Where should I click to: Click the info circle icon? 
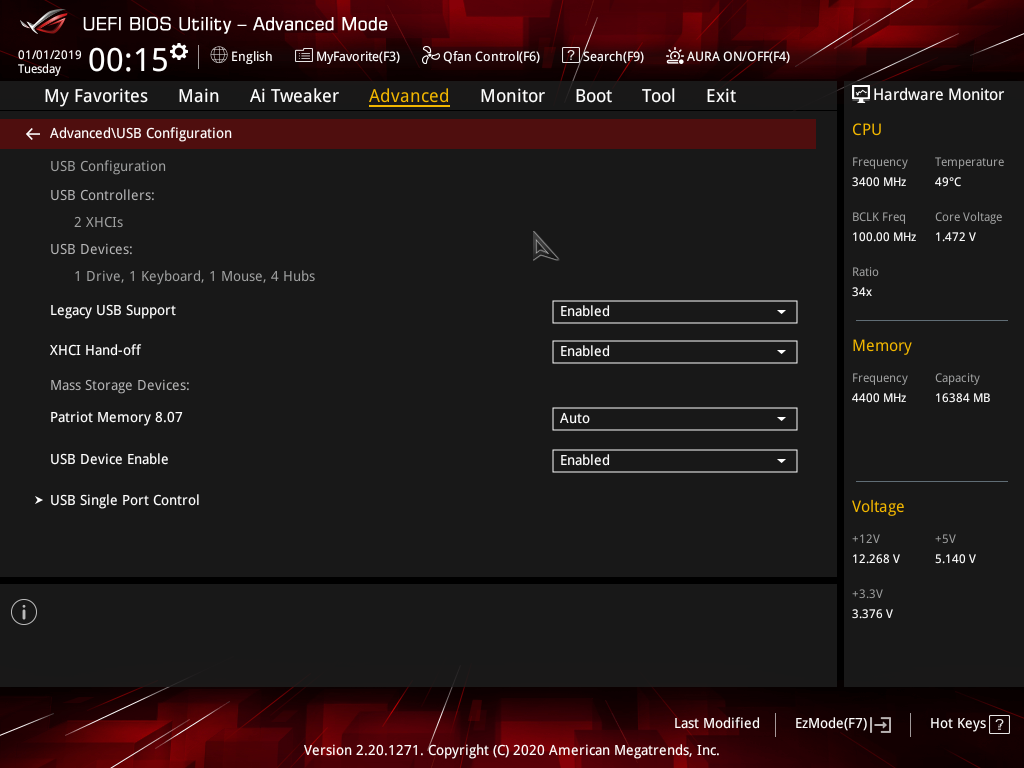[x=24, y=612]
